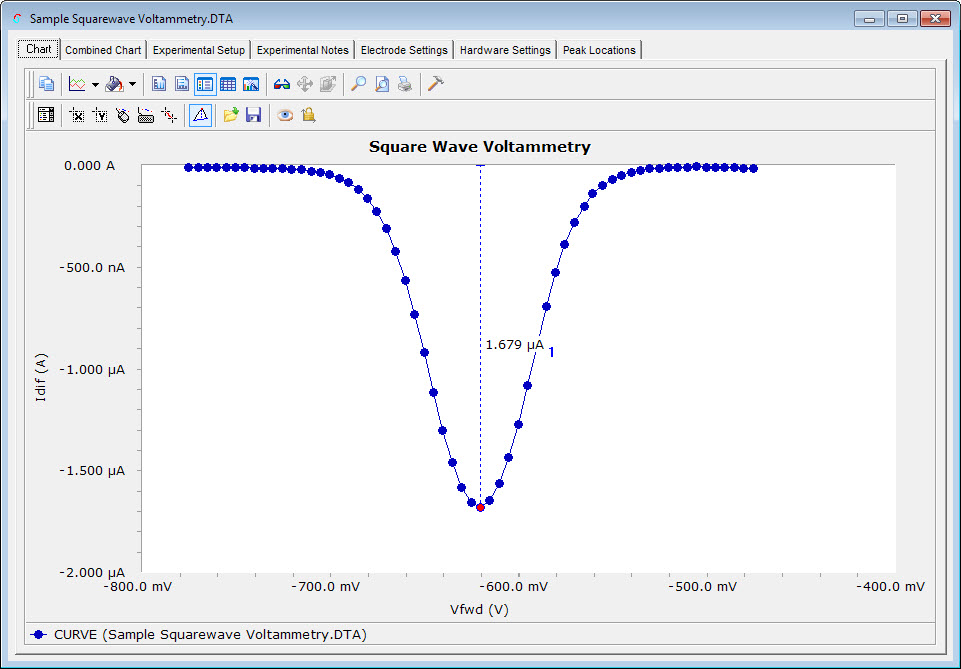Toggle the peak find triangle icon
The width and height of the screenshot is (961, 669).
(200, 115)
